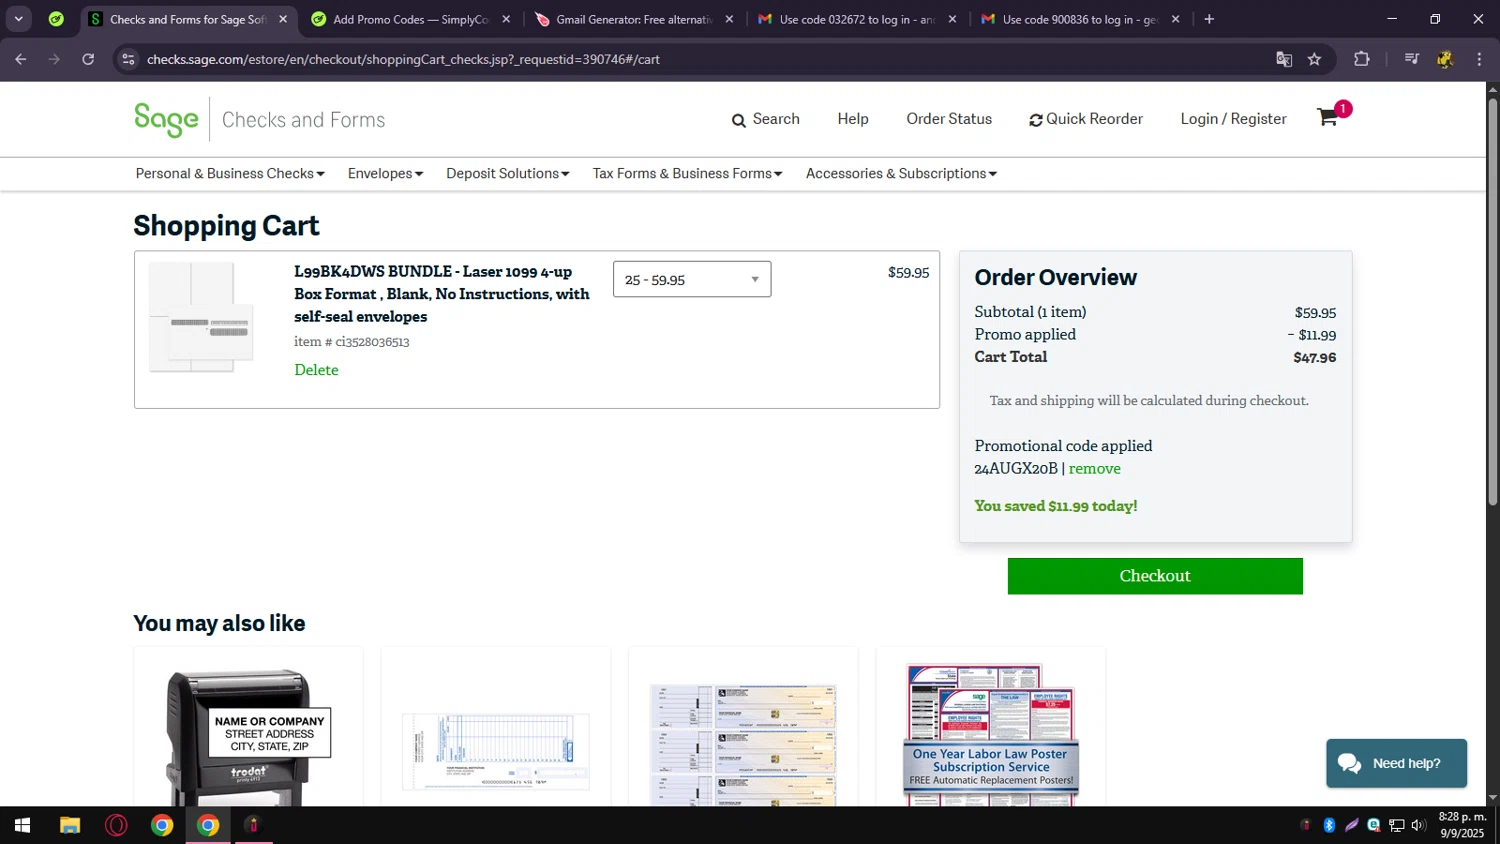Click the Cart Total $47.96 amount
The width and height of the screenshot is (1500, 844).
pyautogui.click(x=1314, y=357)
